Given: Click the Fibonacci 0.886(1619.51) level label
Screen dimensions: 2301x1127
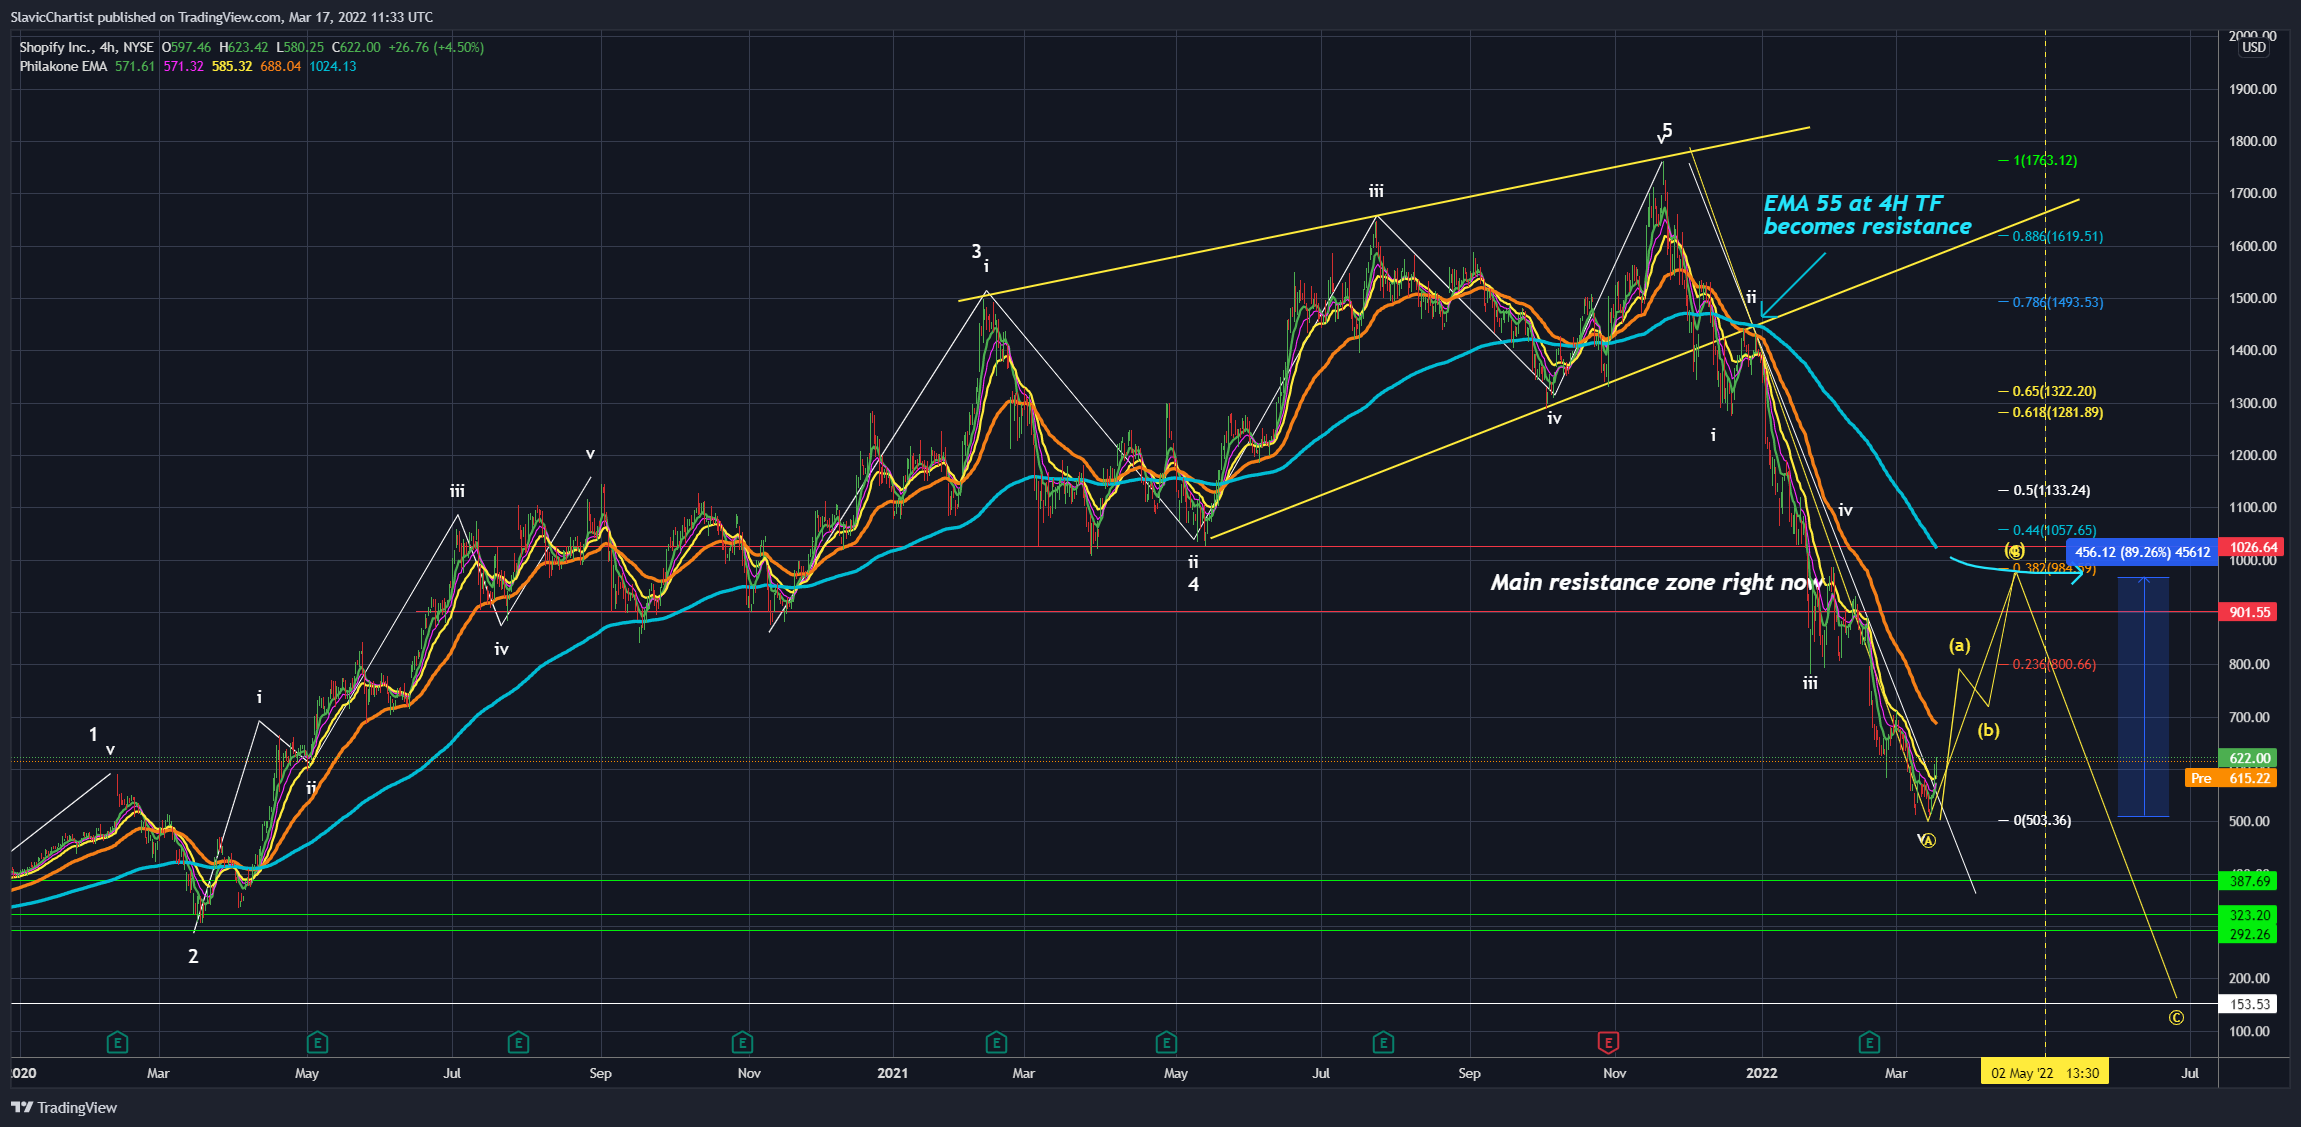Looking at the screenshot, I should (2058, 236).
